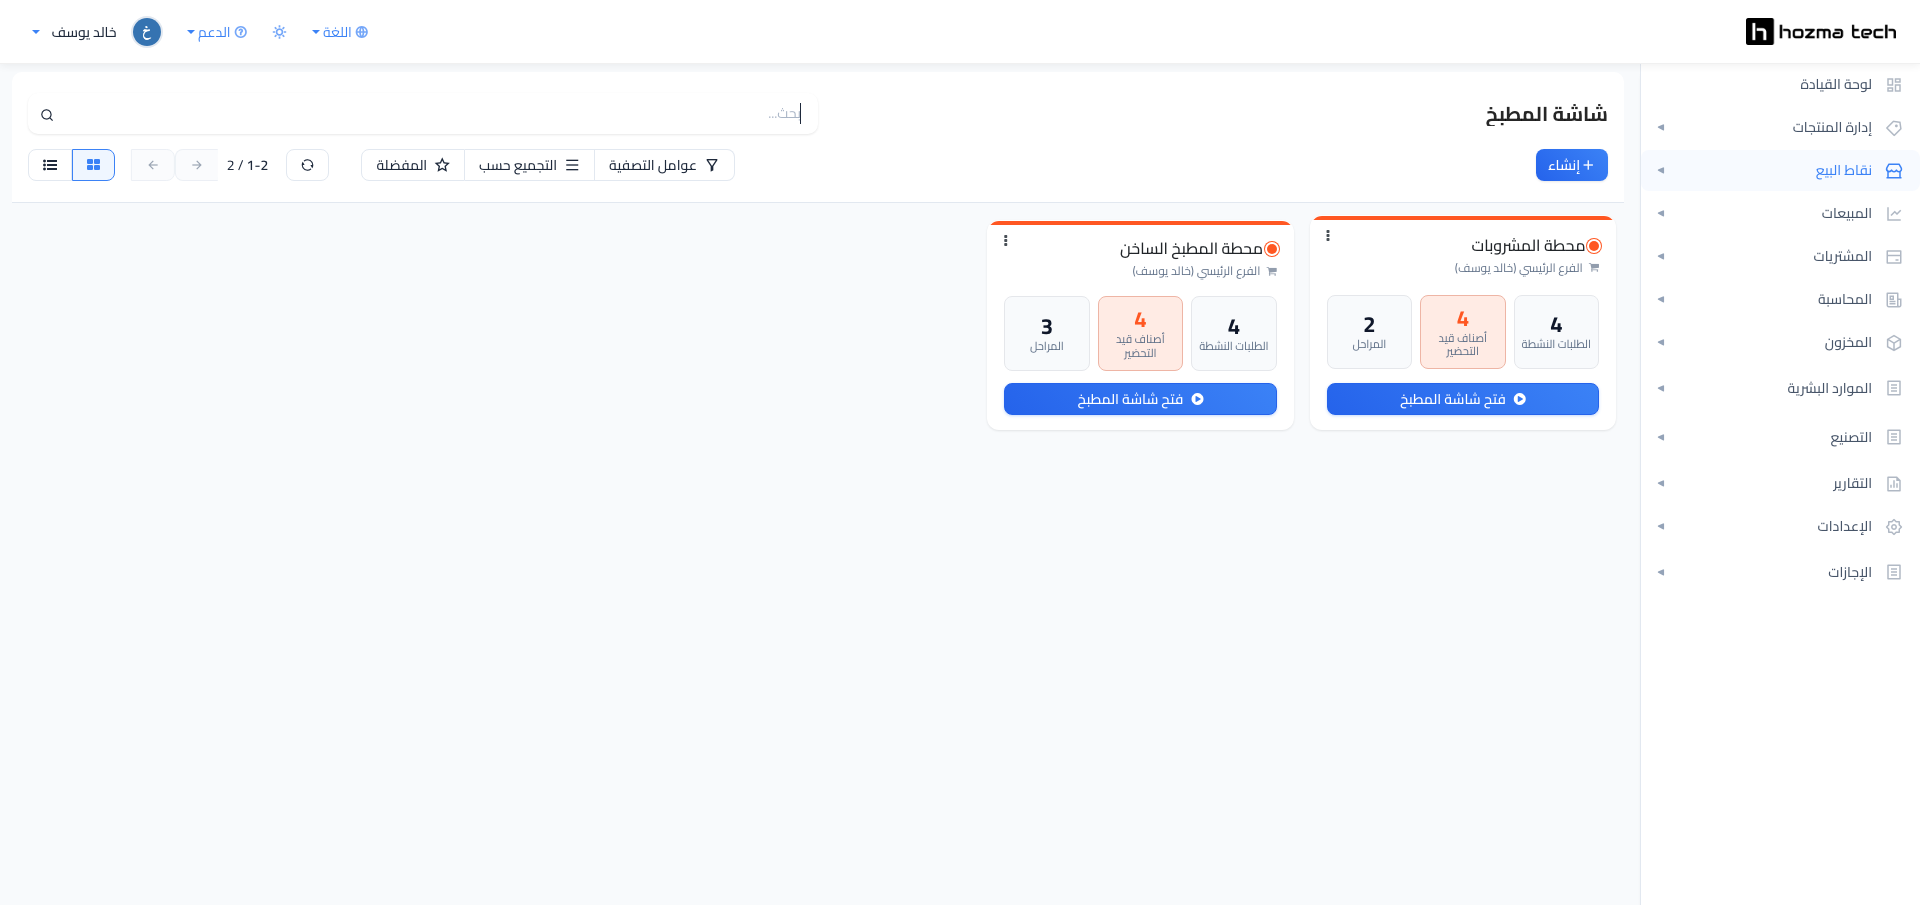
Task: Expand المخزون sidebar section
Action: (1780, 342)
